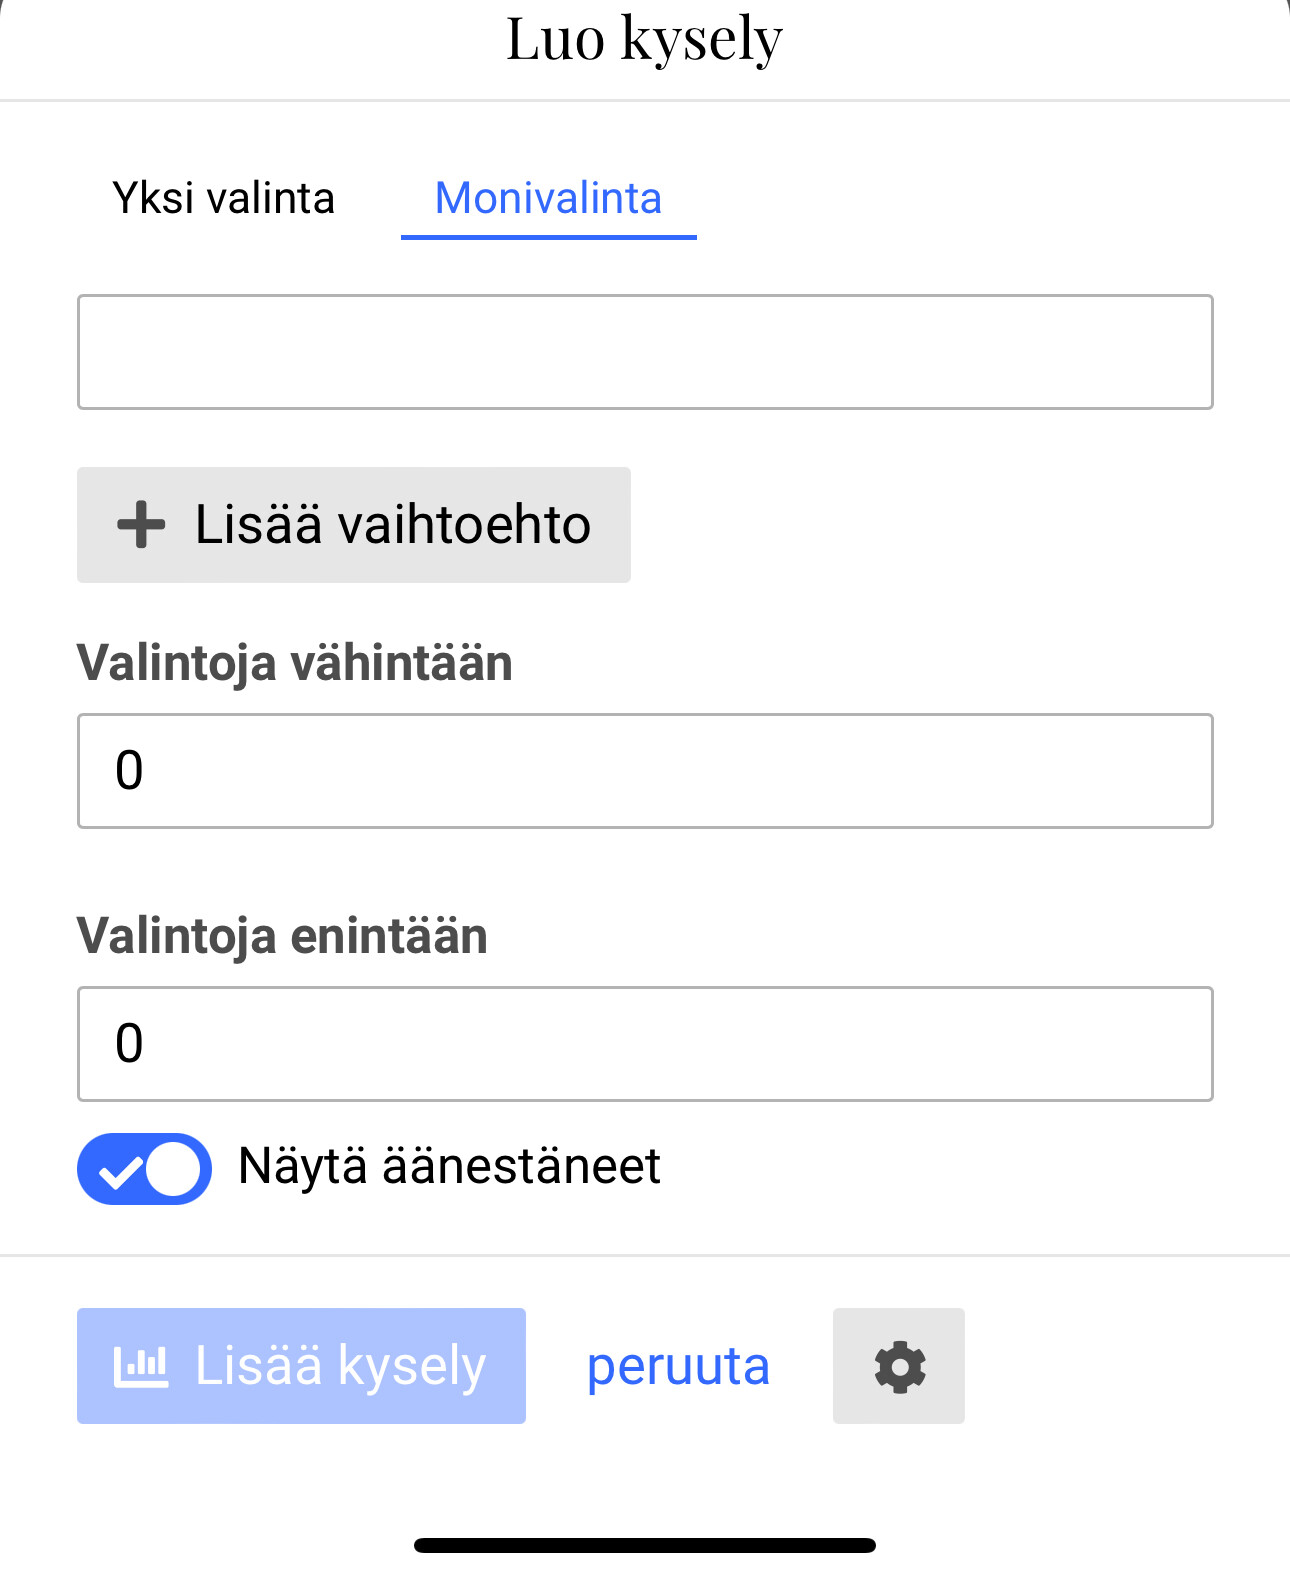Focus the Valintoja vähintään number field
The image size is (1290, 1577).
coord(645,771)
